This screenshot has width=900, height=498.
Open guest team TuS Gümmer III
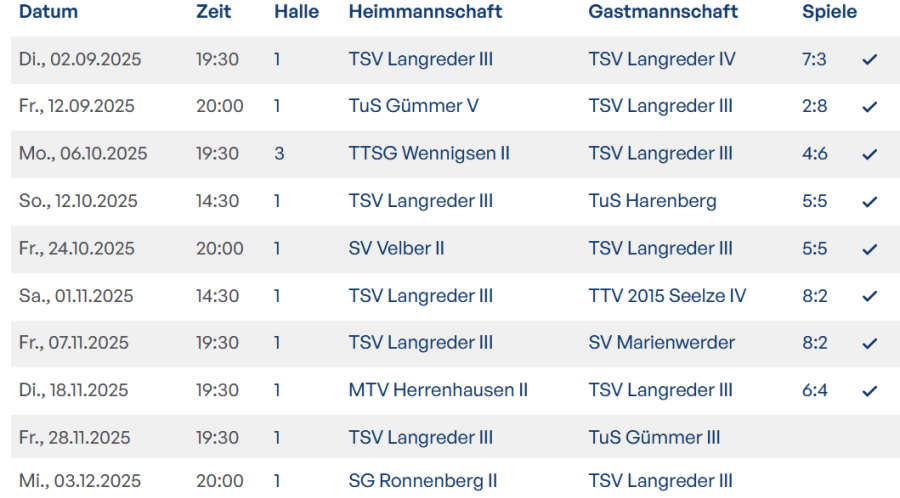pos(654,437)
